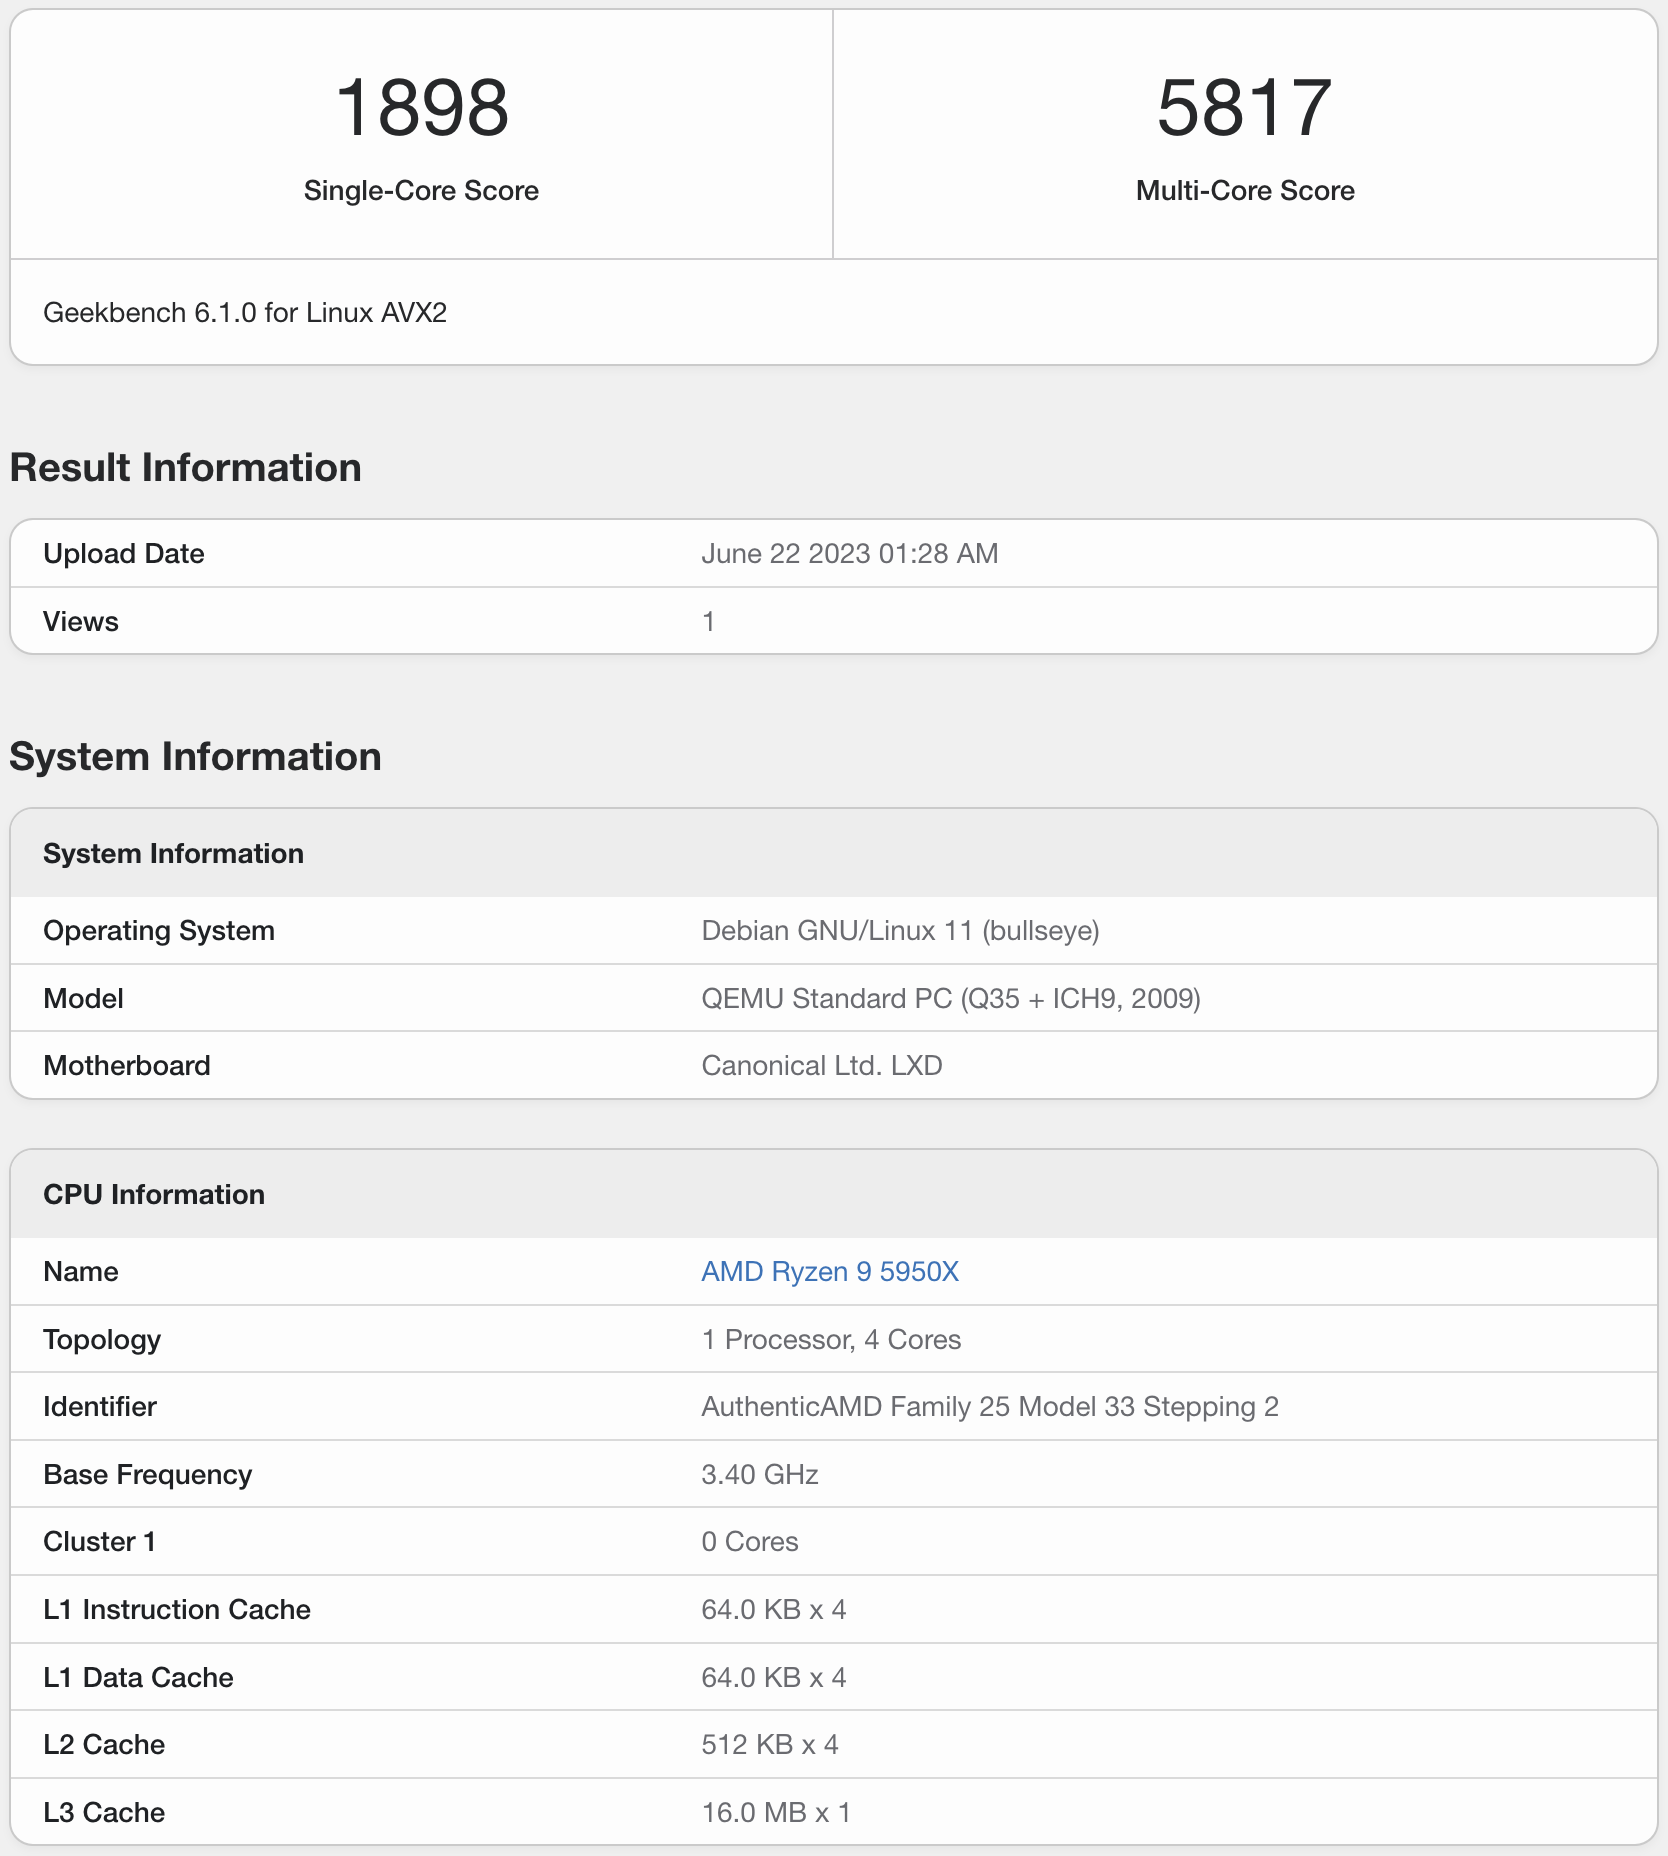Select the single-core score 1898
This screenshot has width=1668, height=1856.
coord(422,108)
